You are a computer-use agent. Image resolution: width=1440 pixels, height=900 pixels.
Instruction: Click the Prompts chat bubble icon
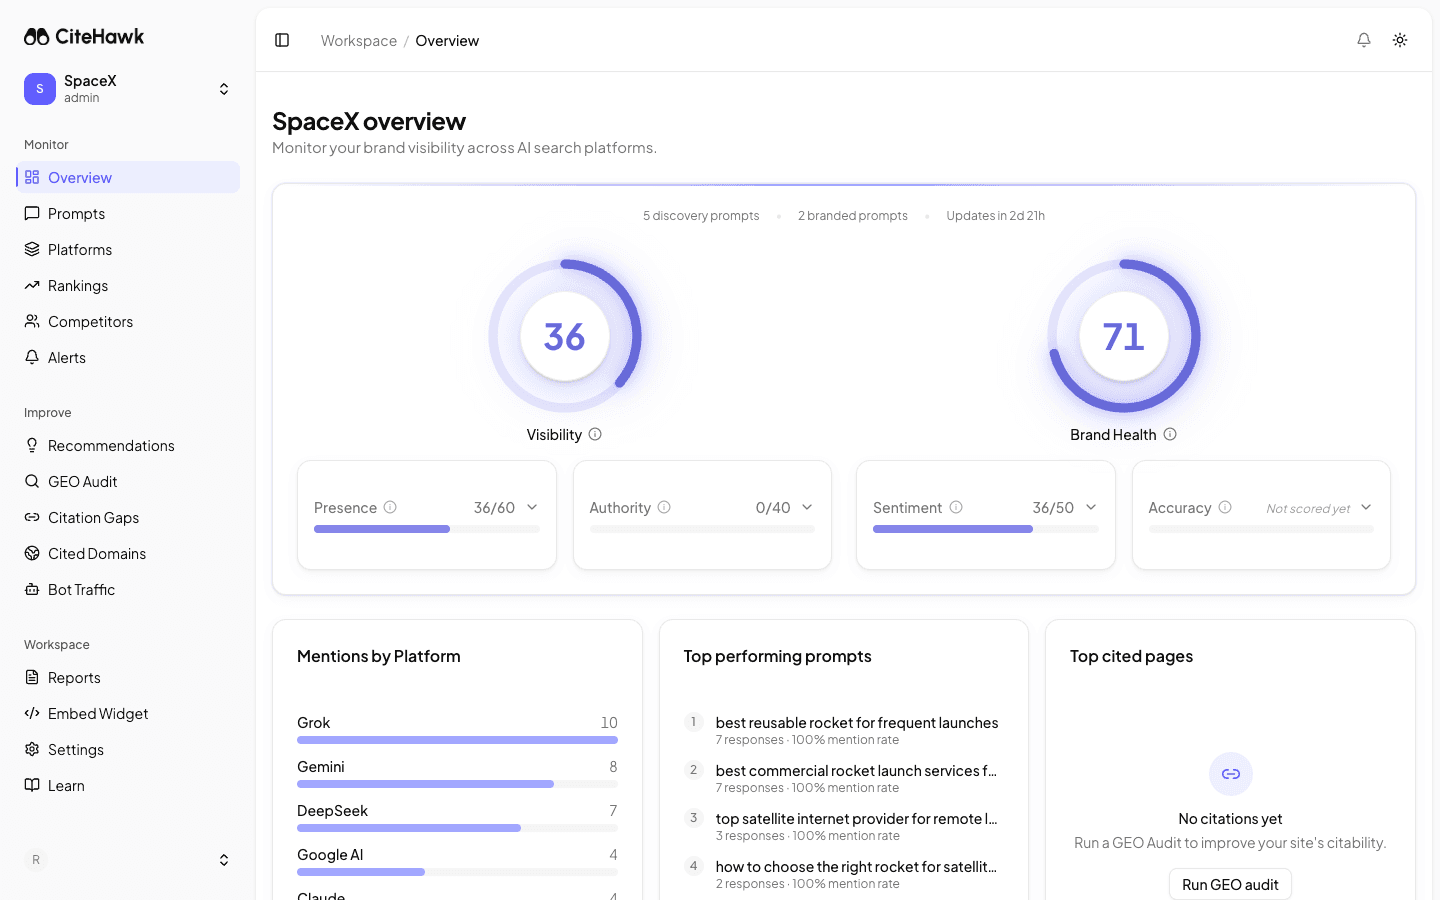coord(32,213)
